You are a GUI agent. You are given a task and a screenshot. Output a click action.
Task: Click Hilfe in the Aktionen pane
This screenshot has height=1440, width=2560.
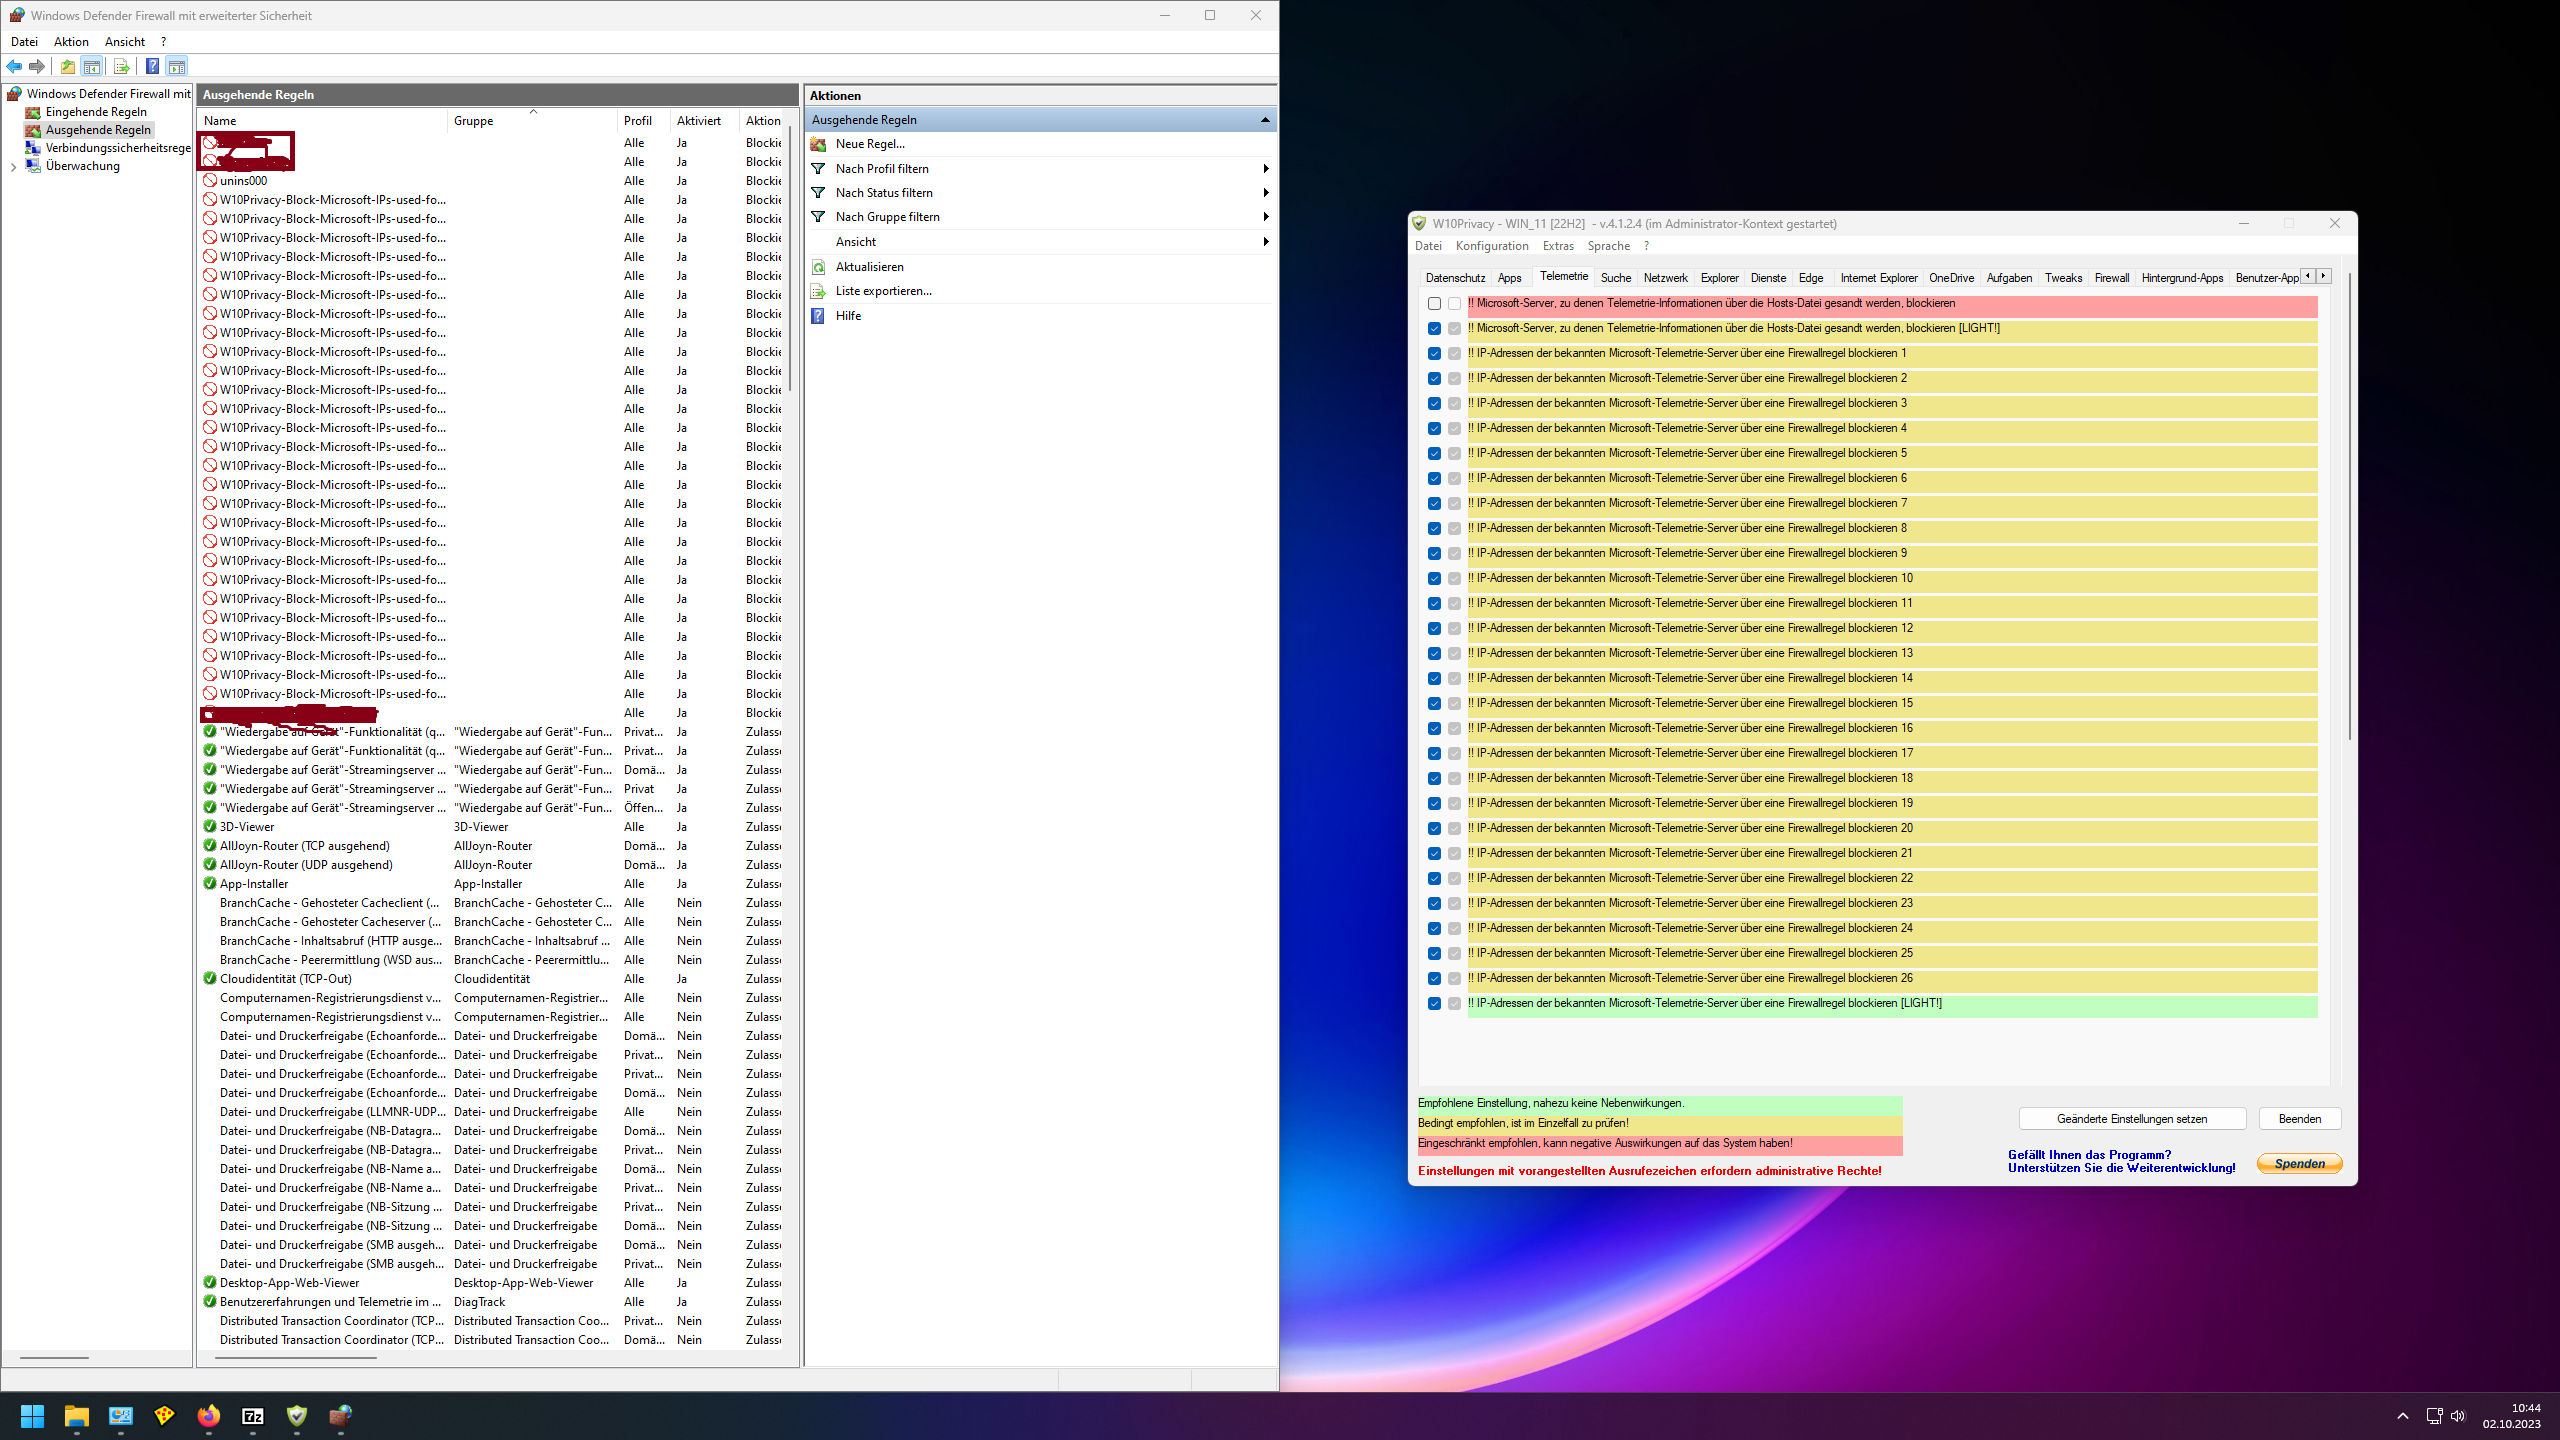tap(848, 316)
